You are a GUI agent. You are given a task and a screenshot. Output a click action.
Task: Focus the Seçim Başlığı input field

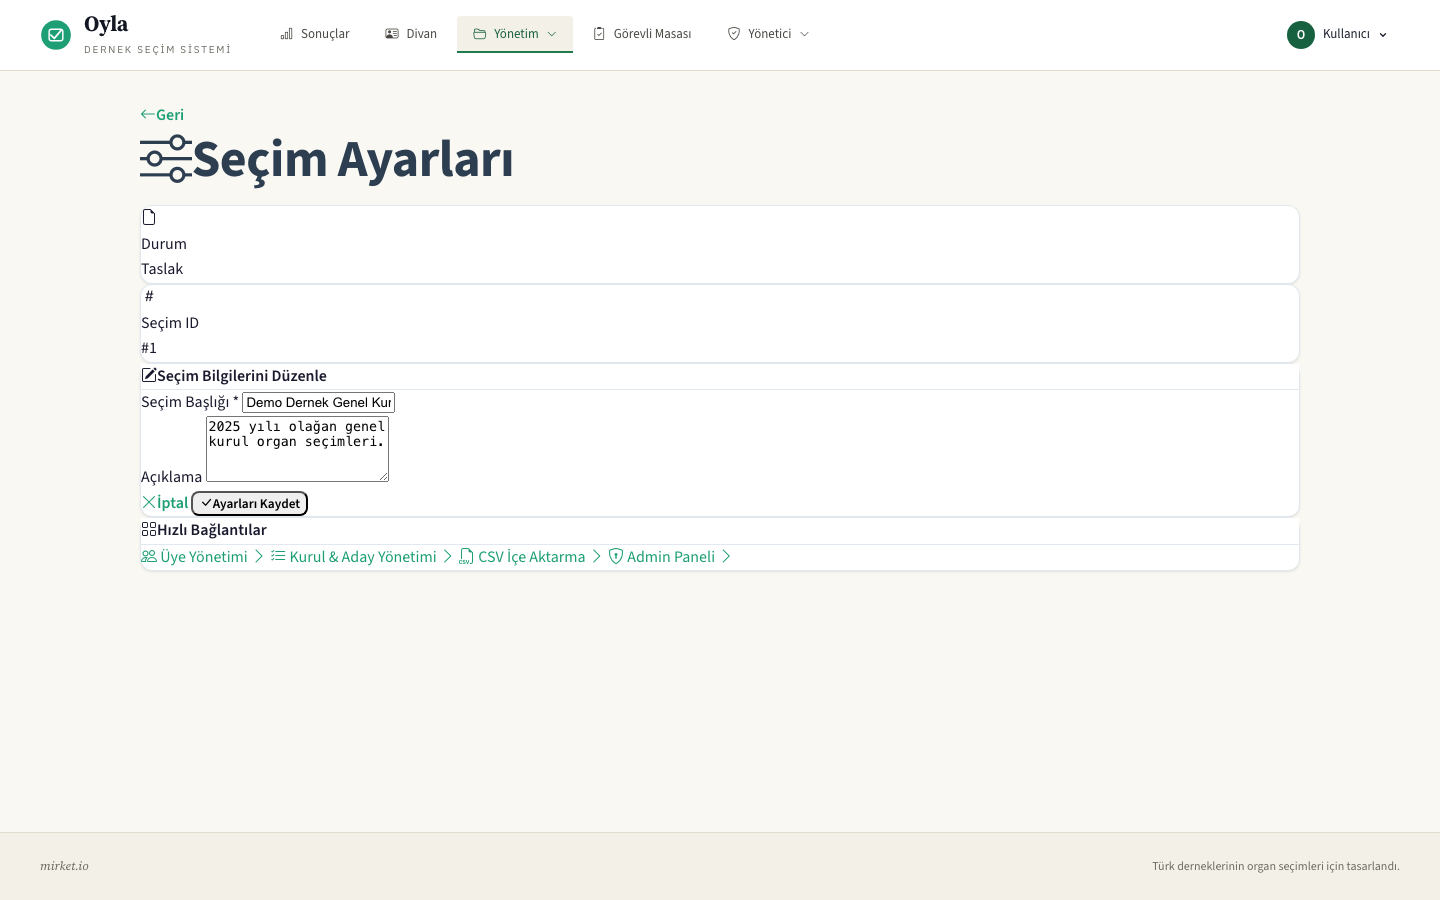click(x=319, y=402)
